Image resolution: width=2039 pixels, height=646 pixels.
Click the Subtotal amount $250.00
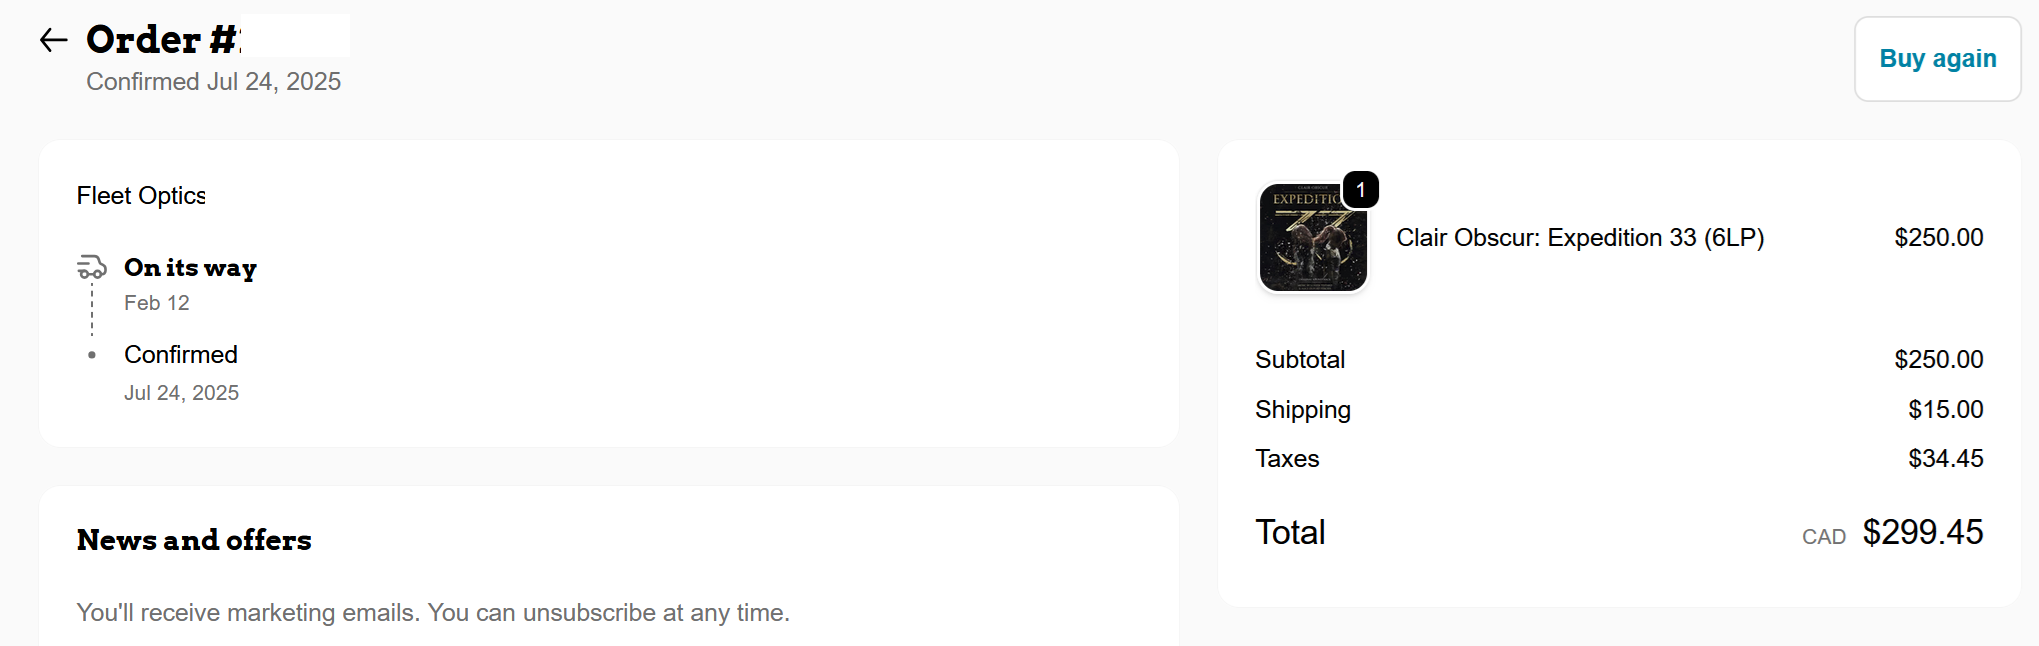coord(1938,360)
